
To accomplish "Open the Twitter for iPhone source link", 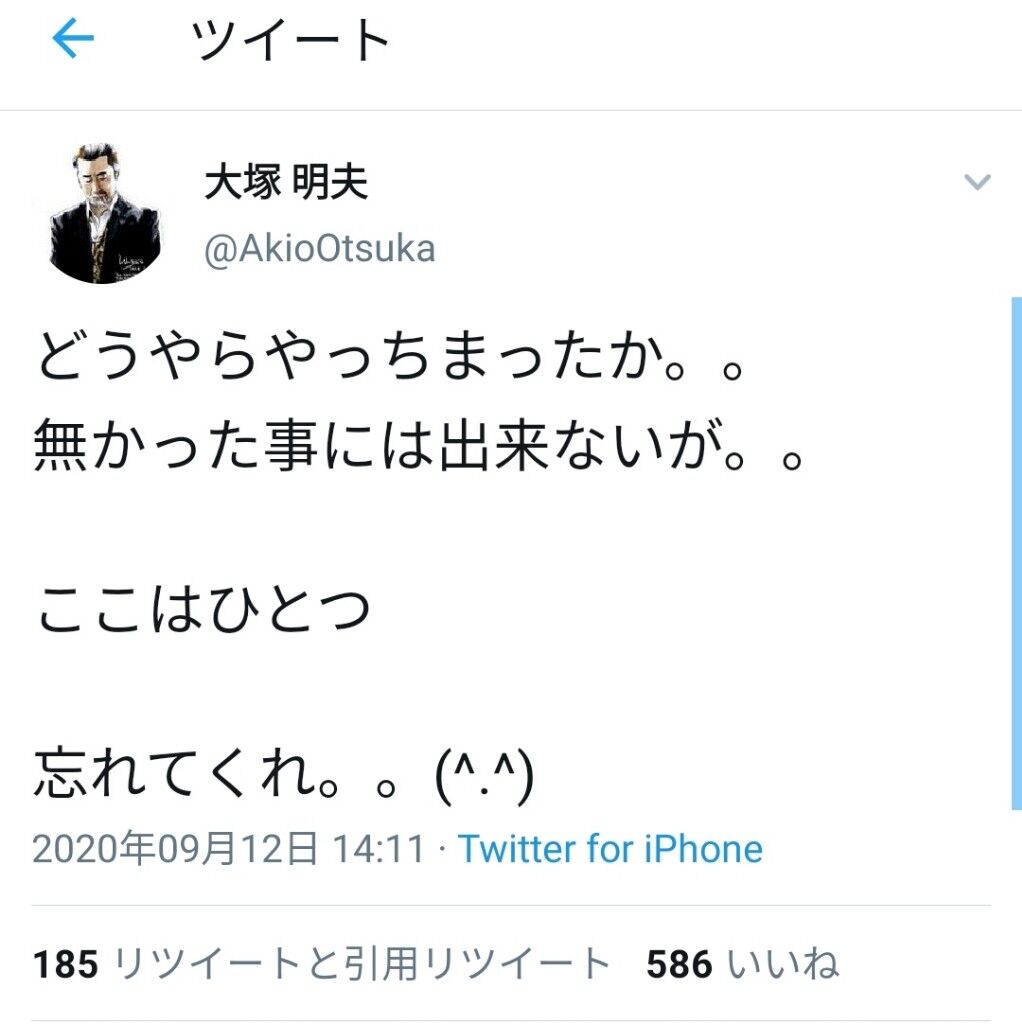I will click(610, 849).
